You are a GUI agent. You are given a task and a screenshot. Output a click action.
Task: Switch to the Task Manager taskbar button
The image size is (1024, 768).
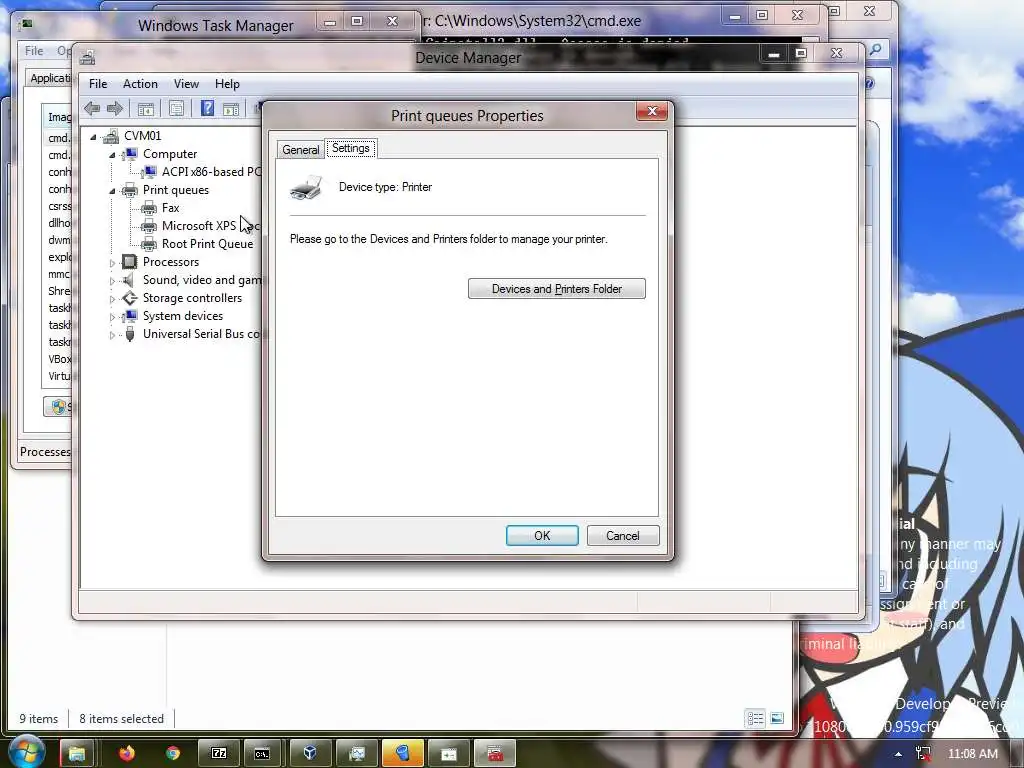357,754
